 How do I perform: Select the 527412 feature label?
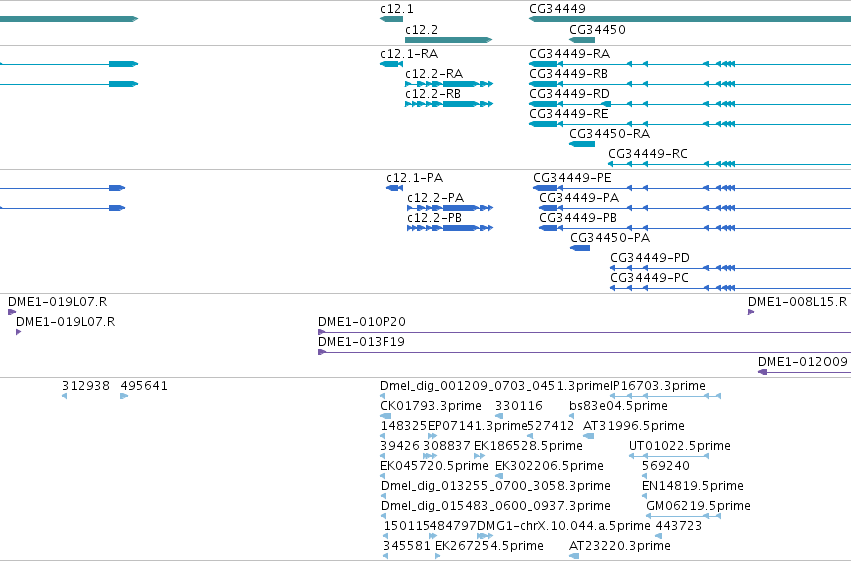550,426
